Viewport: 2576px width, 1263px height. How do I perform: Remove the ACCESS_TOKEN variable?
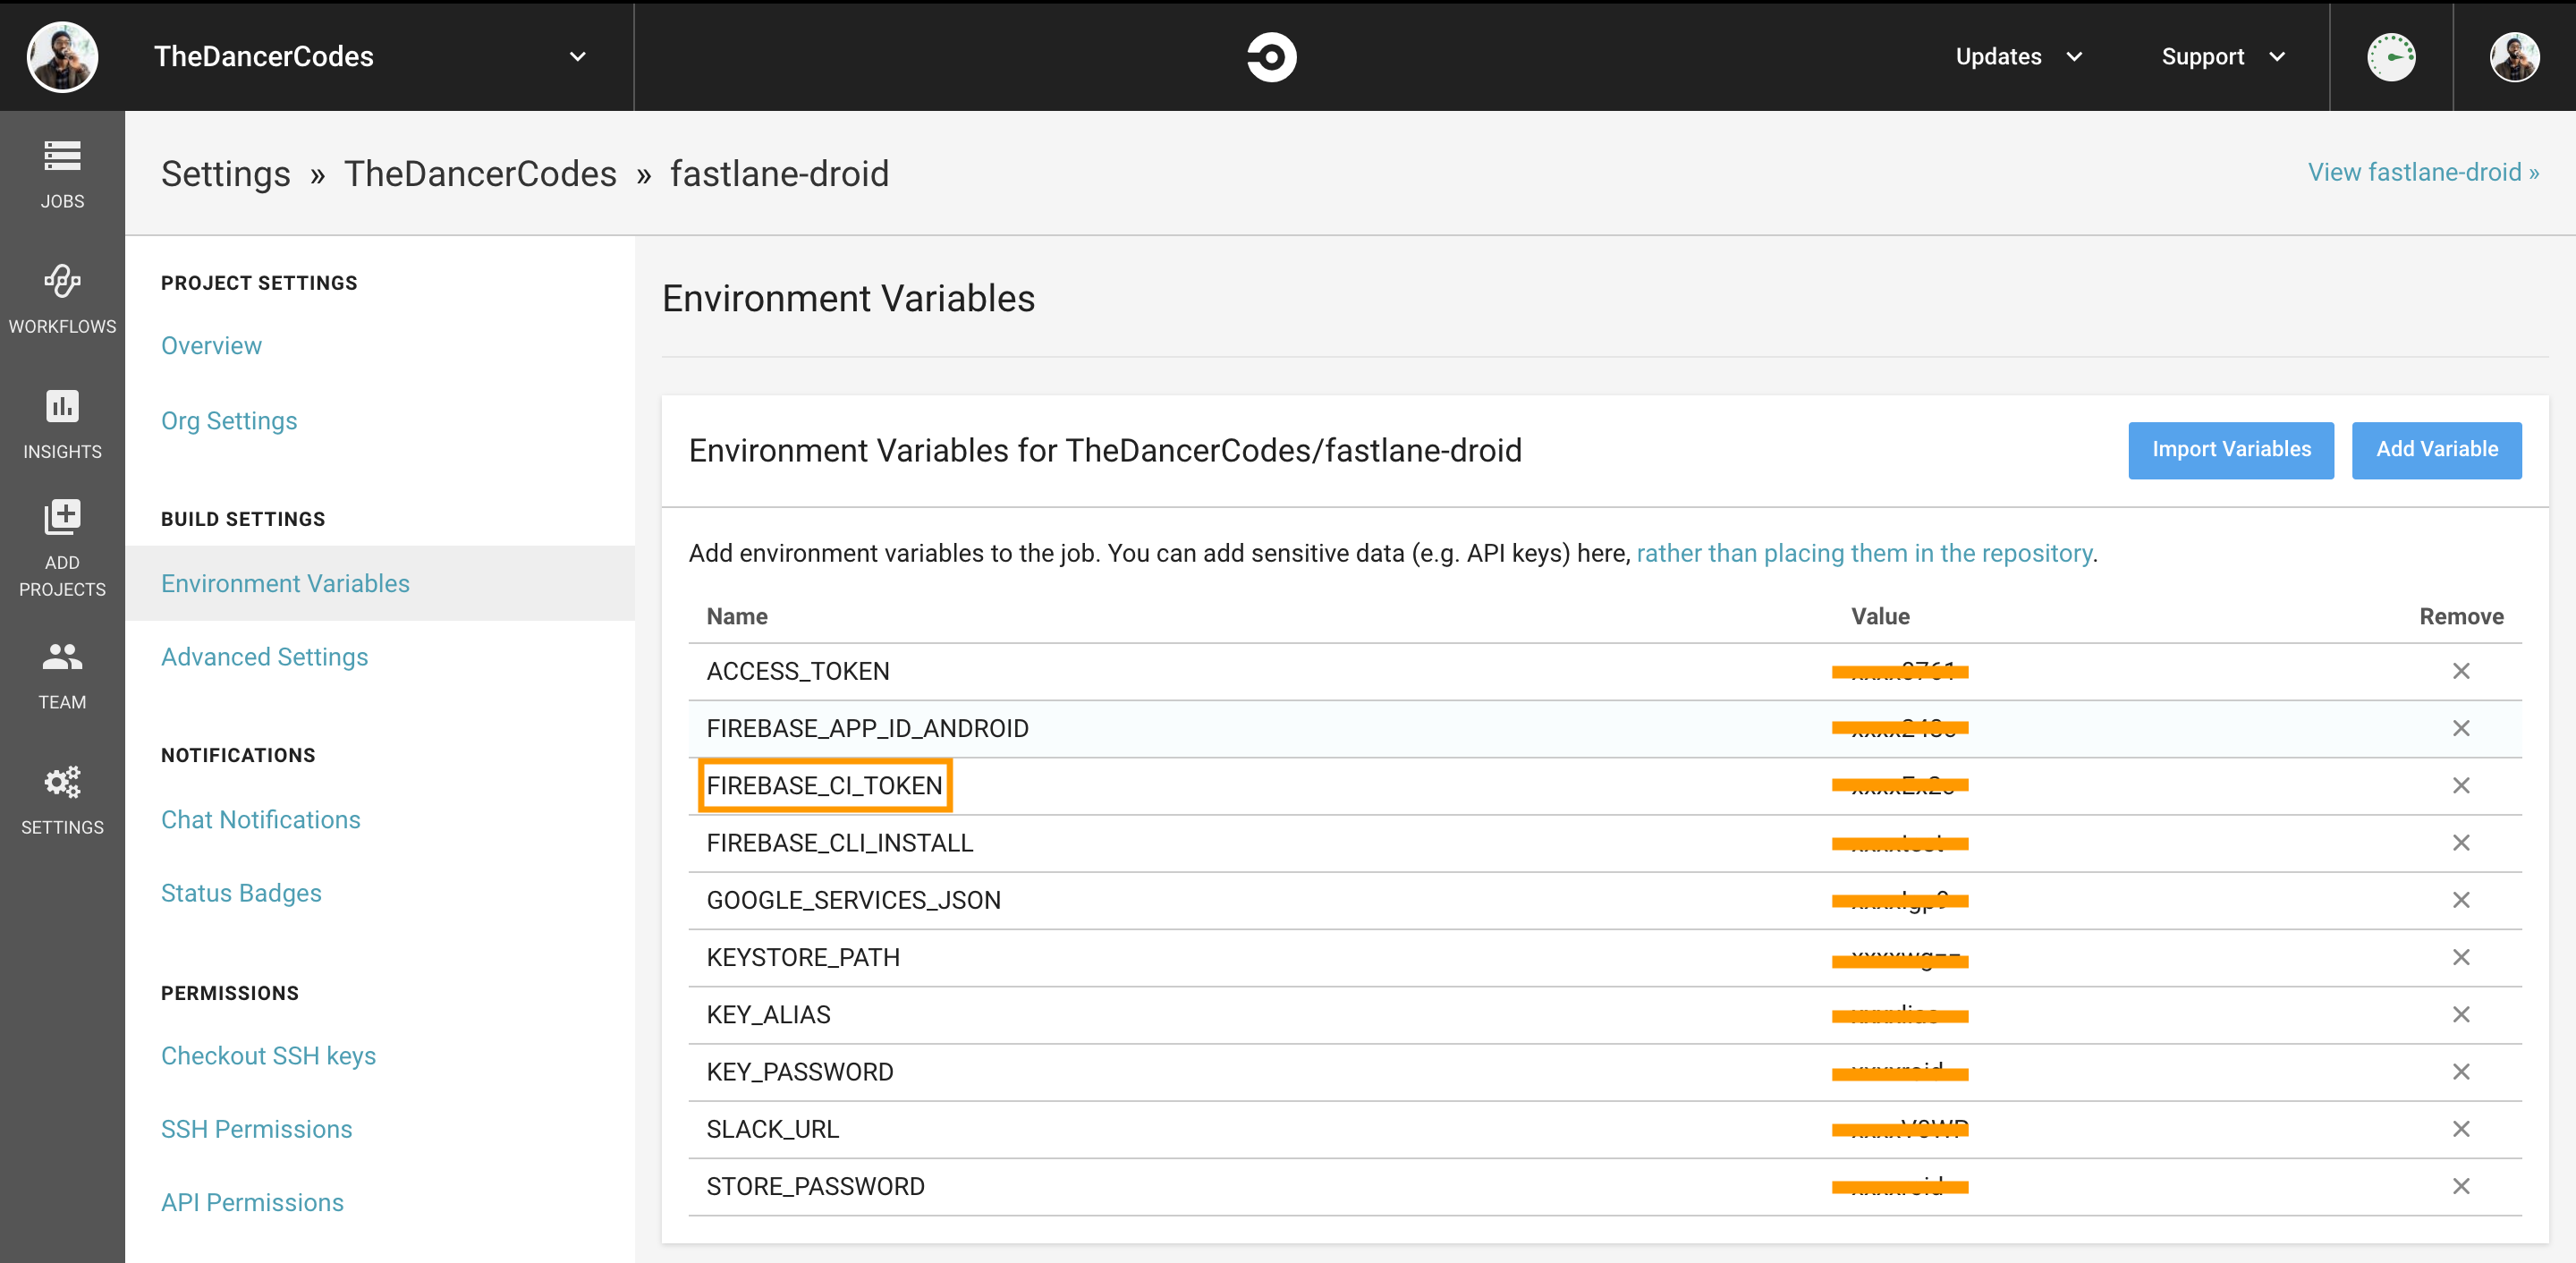[2460, 671]
